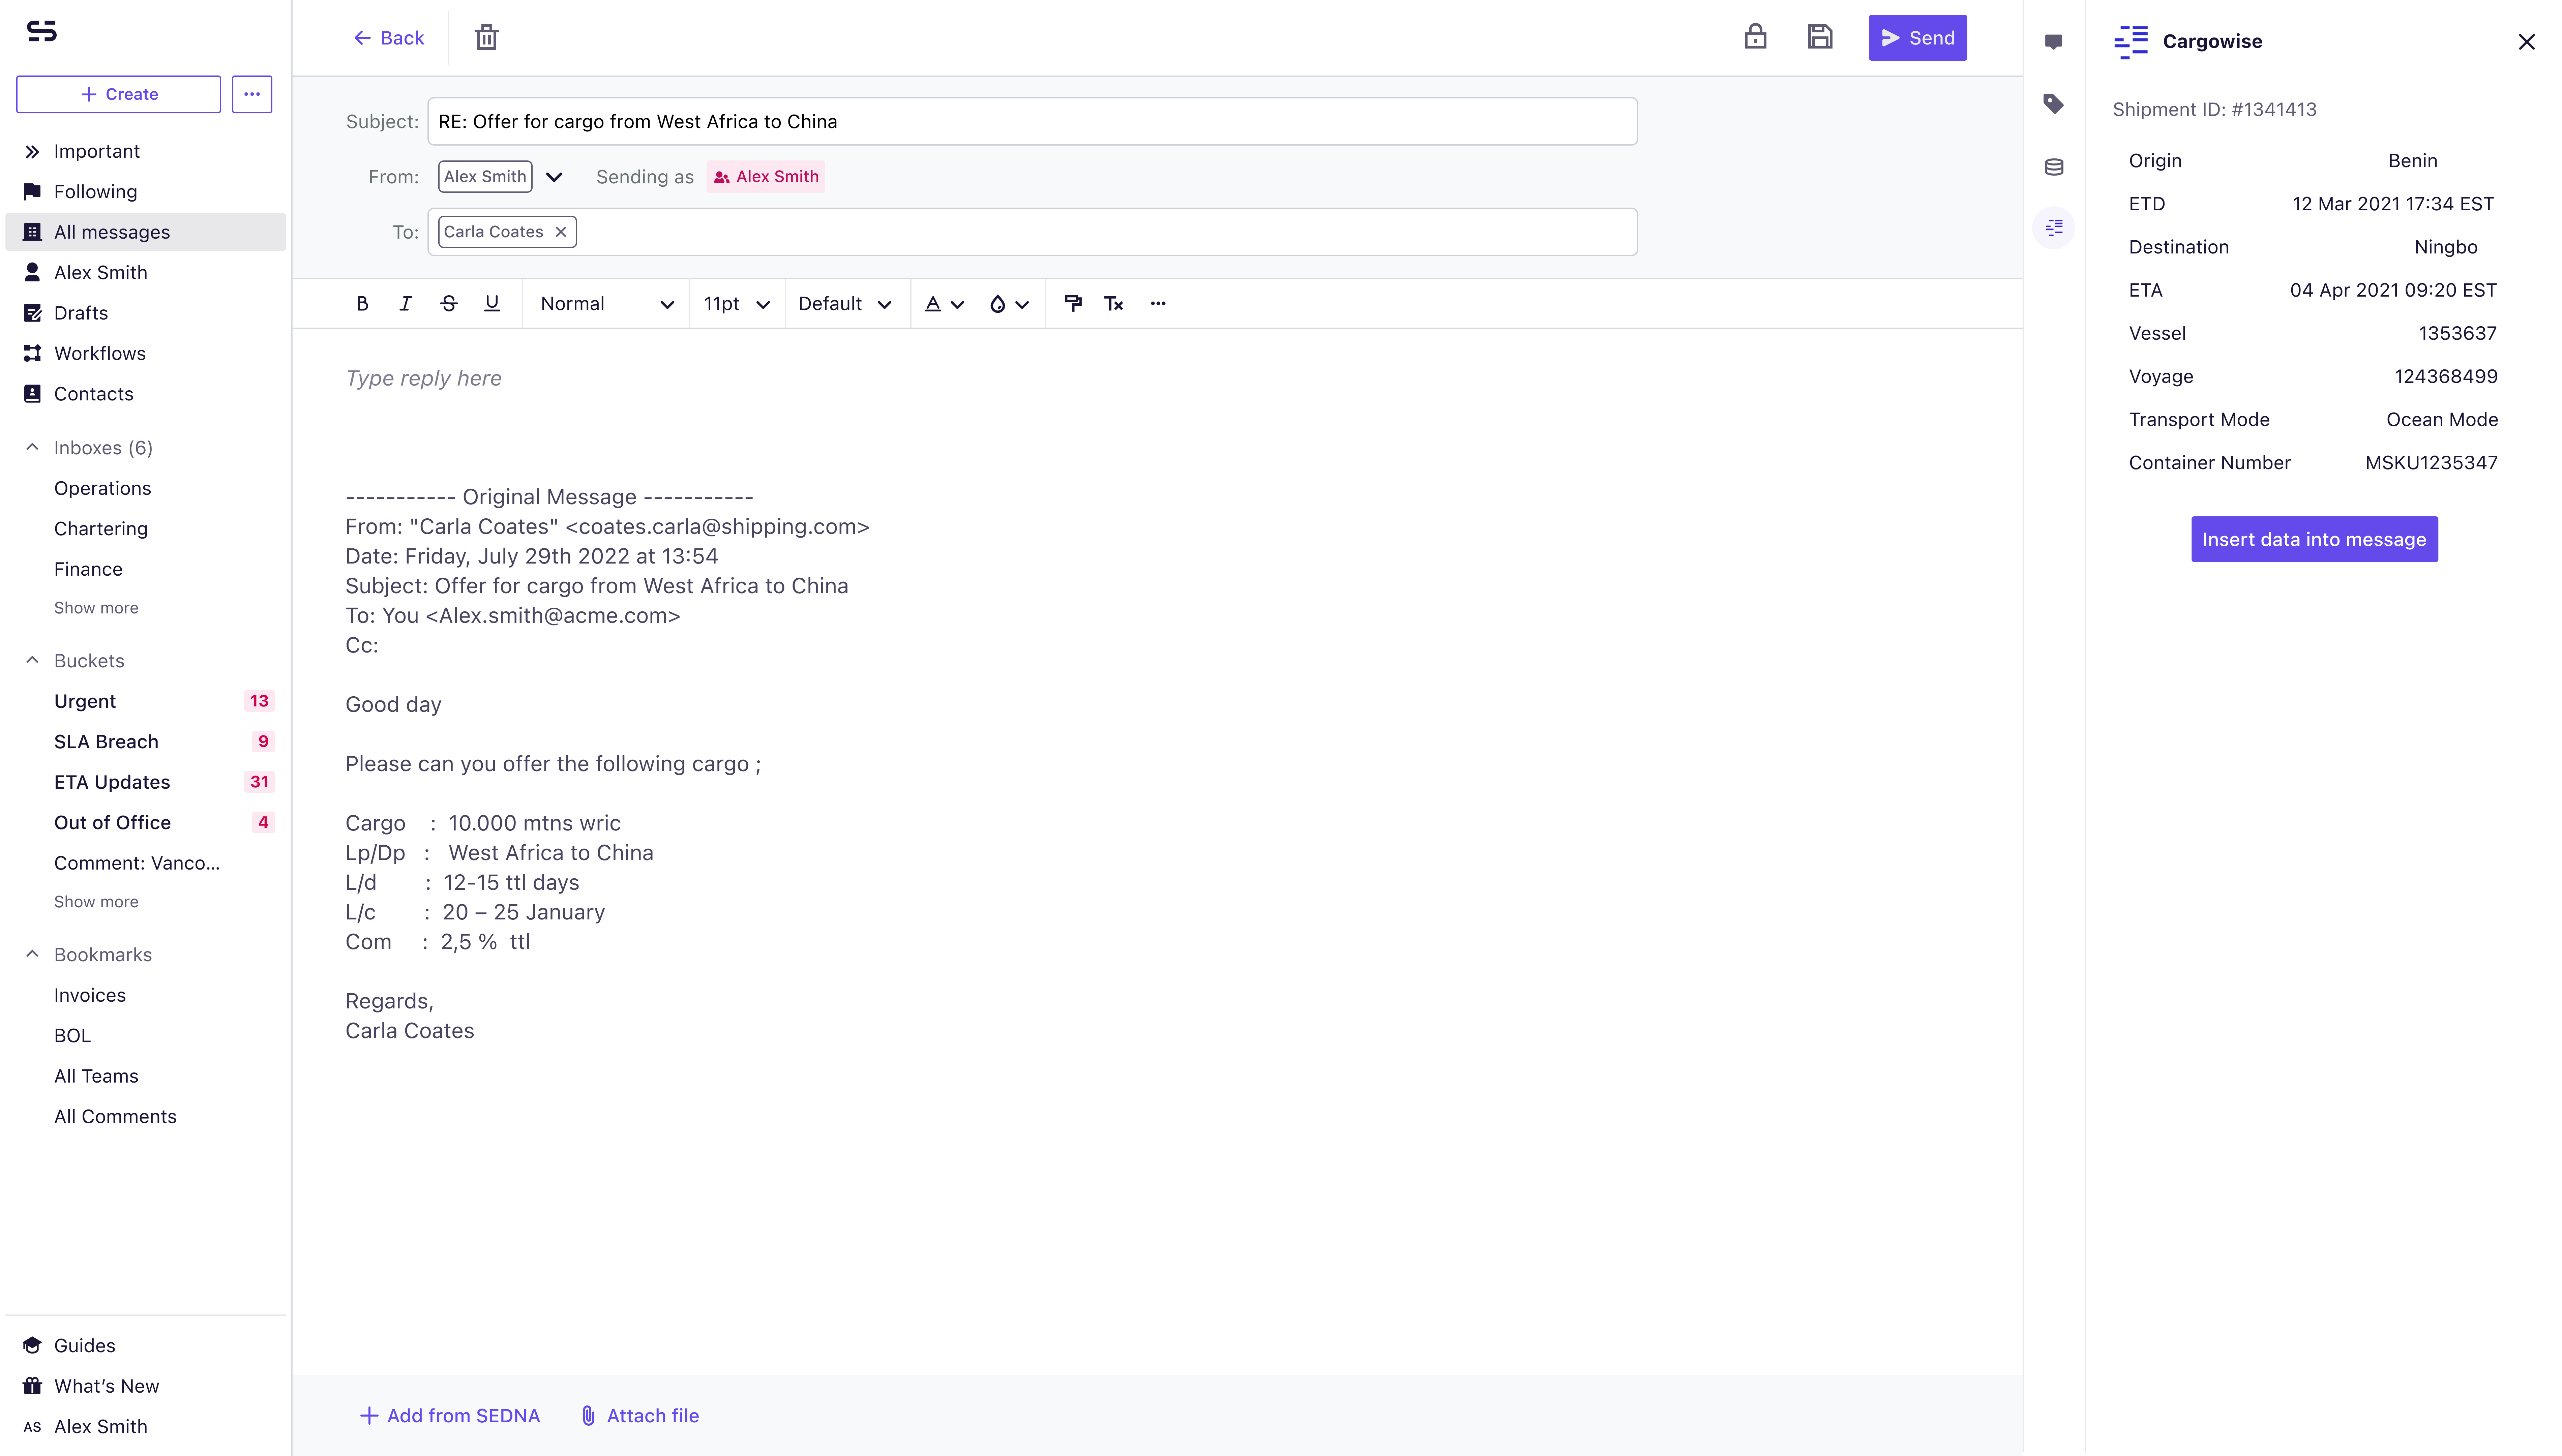Screen dimensions: 2562x1456
Task: Select the Cargowise side panel icon
Action: click(x=2054, y=228)
